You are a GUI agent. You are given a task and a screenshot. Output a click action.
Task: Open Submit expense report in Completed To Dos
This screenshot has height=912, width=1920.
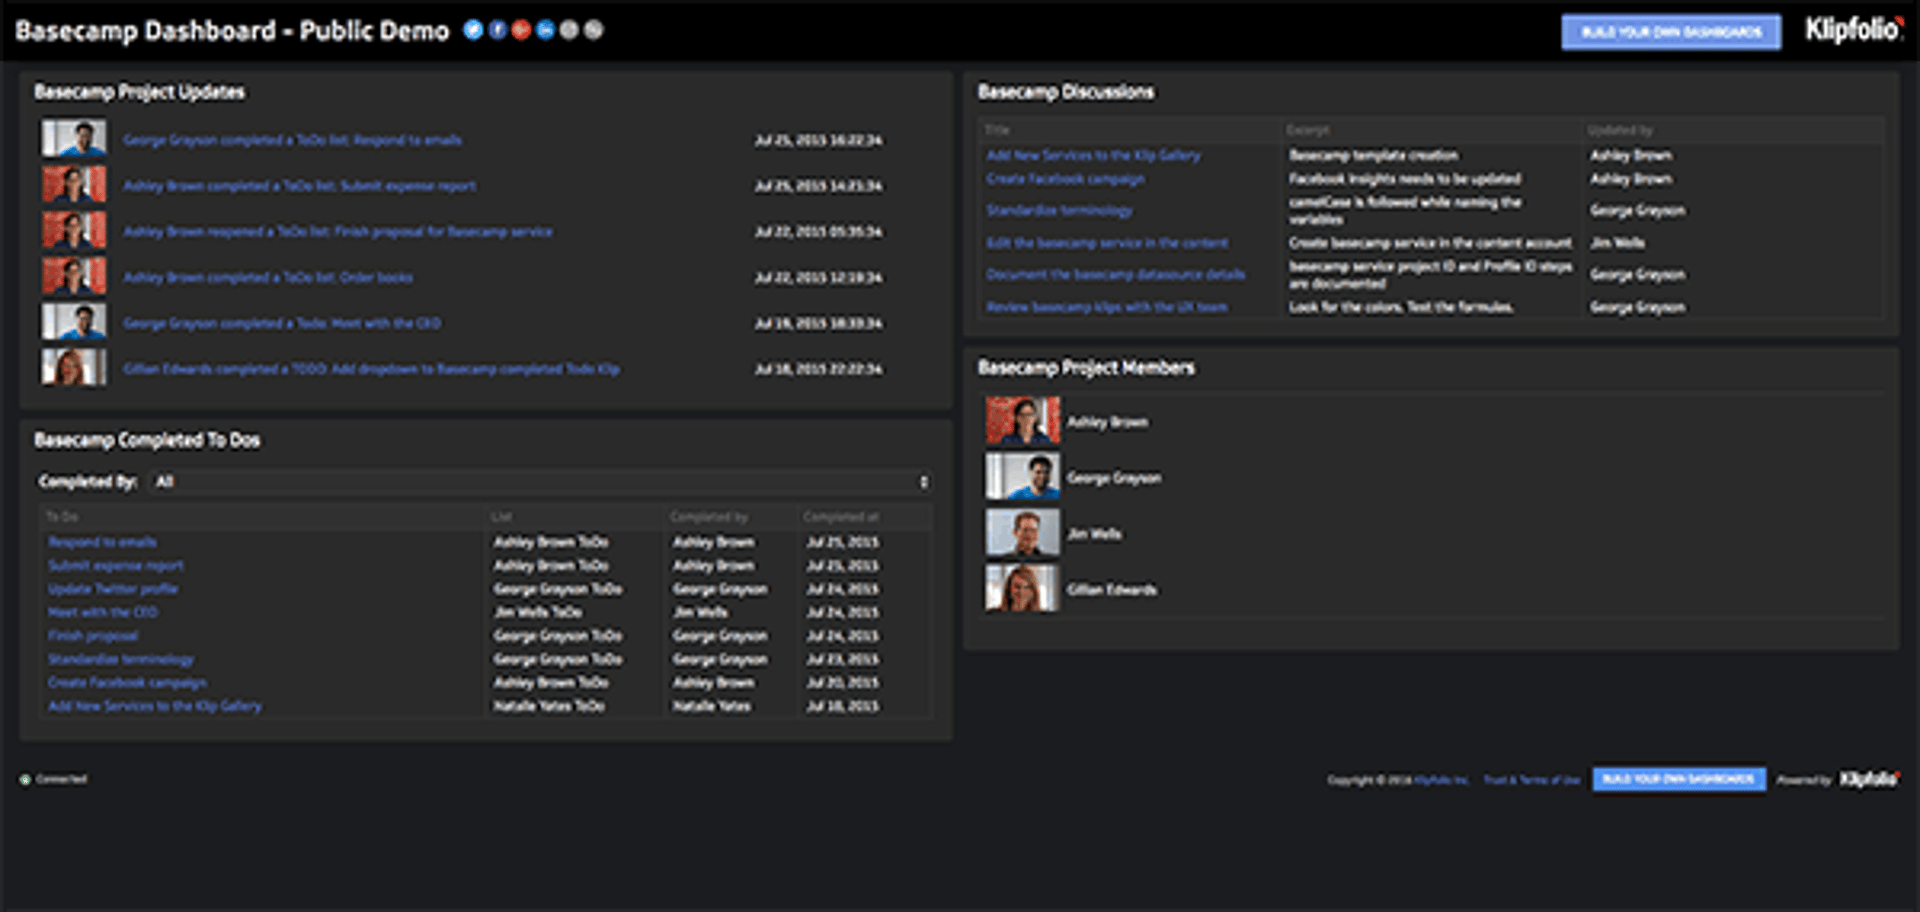(116, 565)
